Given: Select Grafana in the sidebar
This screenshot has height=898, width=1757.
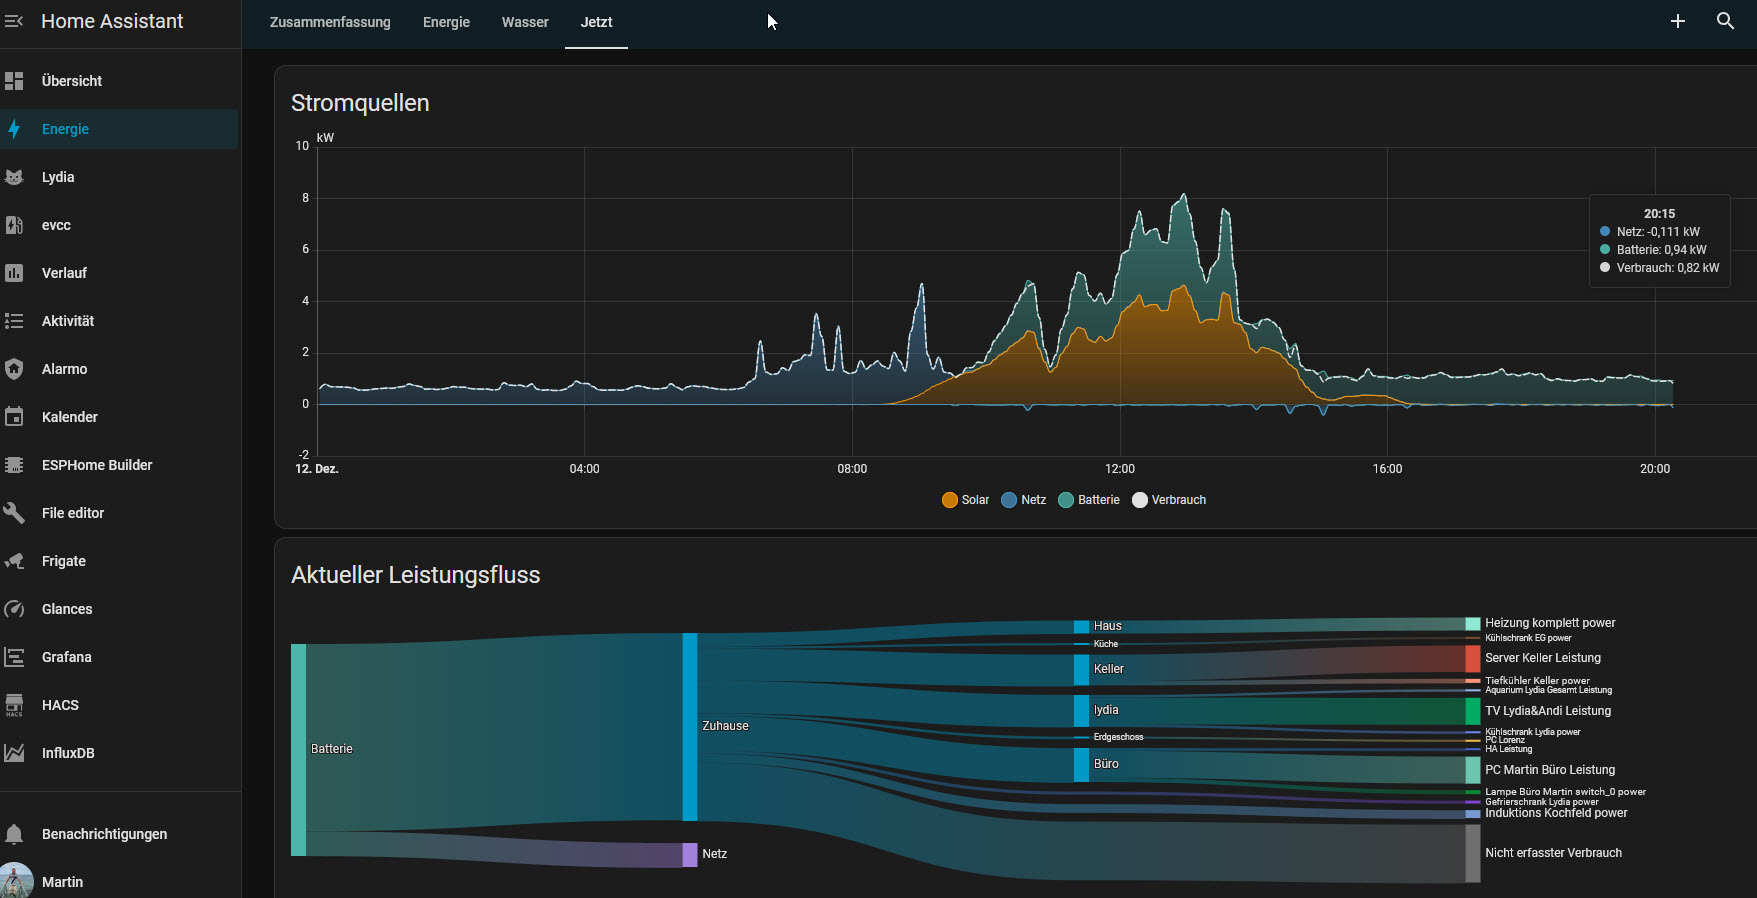Looking at the screenshot, I should point(66,657).
